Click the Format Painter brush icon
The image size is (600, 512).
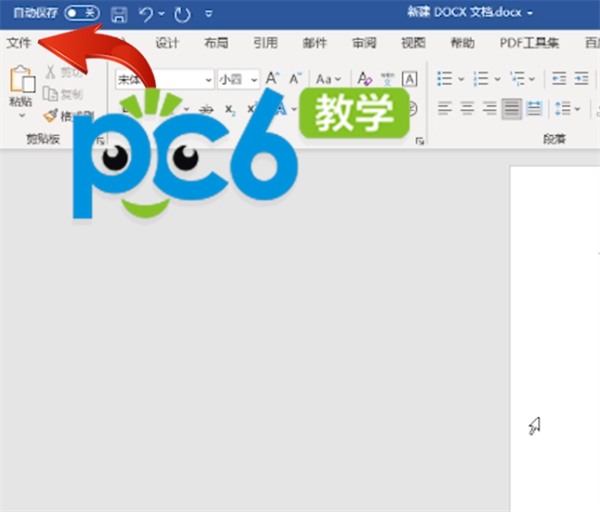point(51,116)
